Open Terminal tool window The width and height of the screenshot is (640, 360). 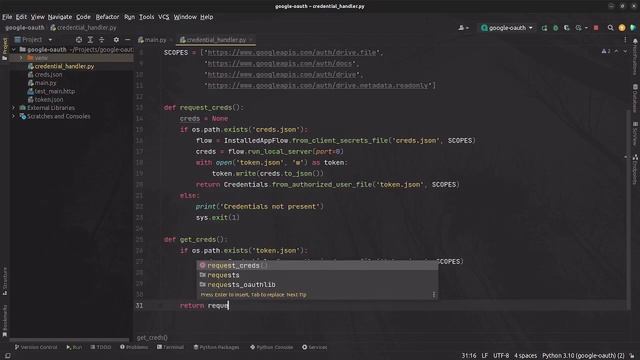point(170,347)
